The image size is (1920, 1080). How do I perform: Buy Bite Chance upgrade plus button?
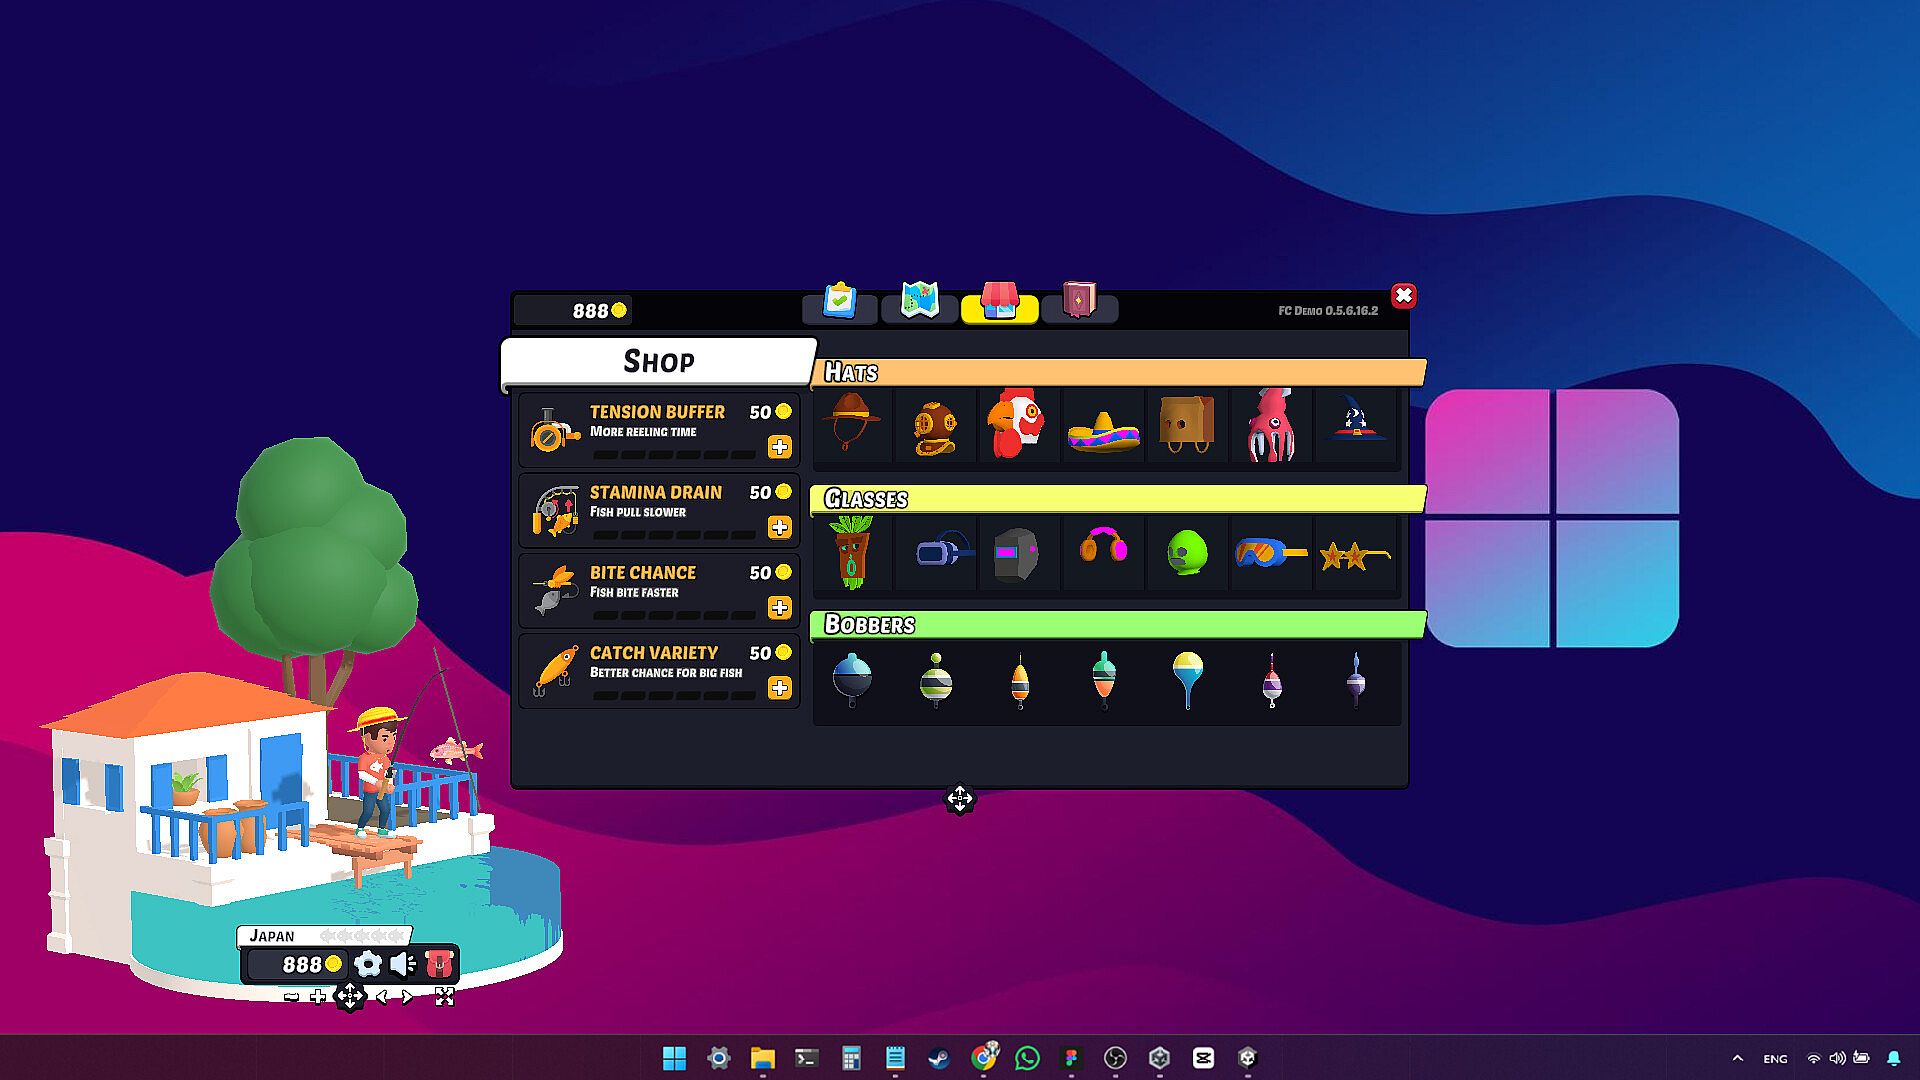coord(779,608)
